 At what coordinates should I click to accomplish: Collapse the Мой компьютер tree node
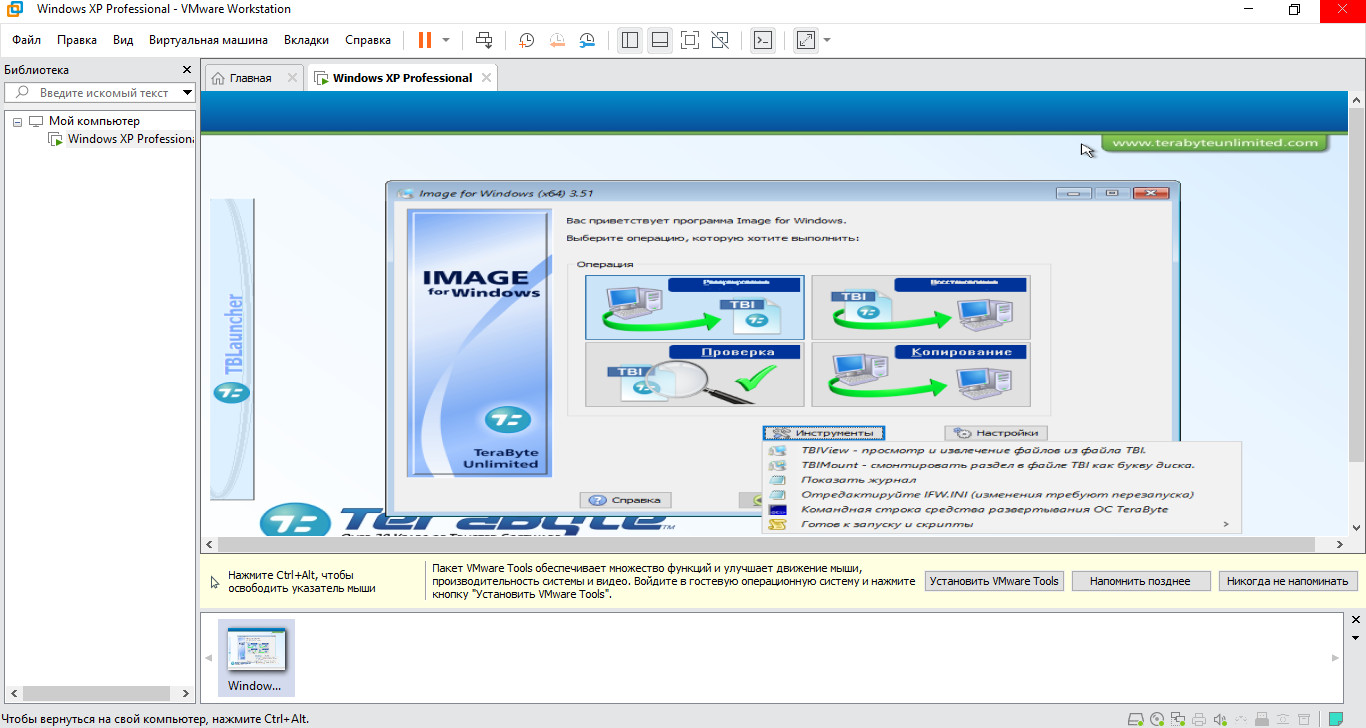click(x=17, y=121)
